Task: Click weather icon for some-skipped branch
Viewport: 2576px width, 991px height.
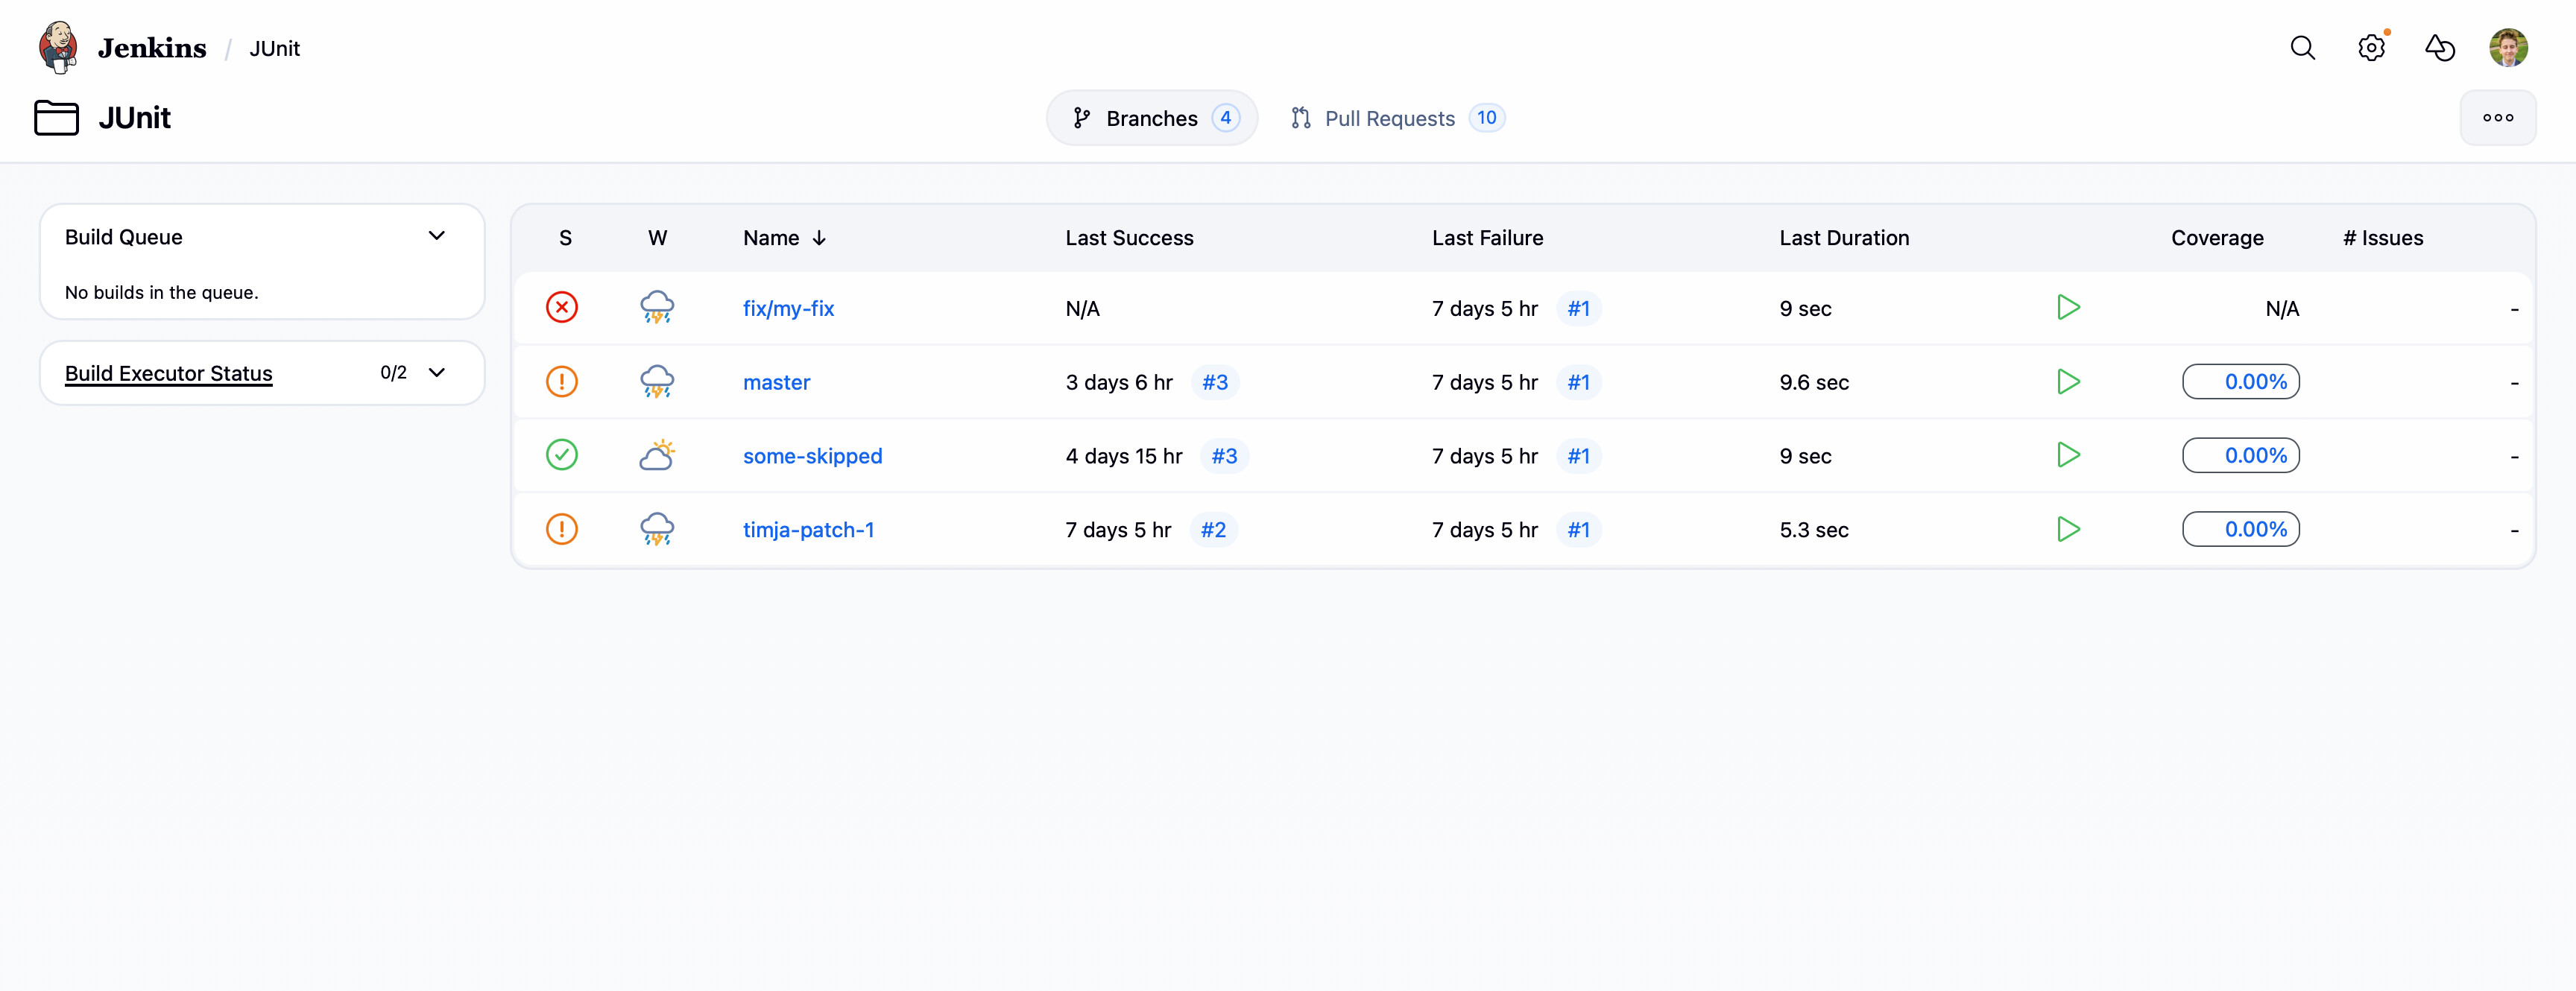Action: click(x=657, y=456)
